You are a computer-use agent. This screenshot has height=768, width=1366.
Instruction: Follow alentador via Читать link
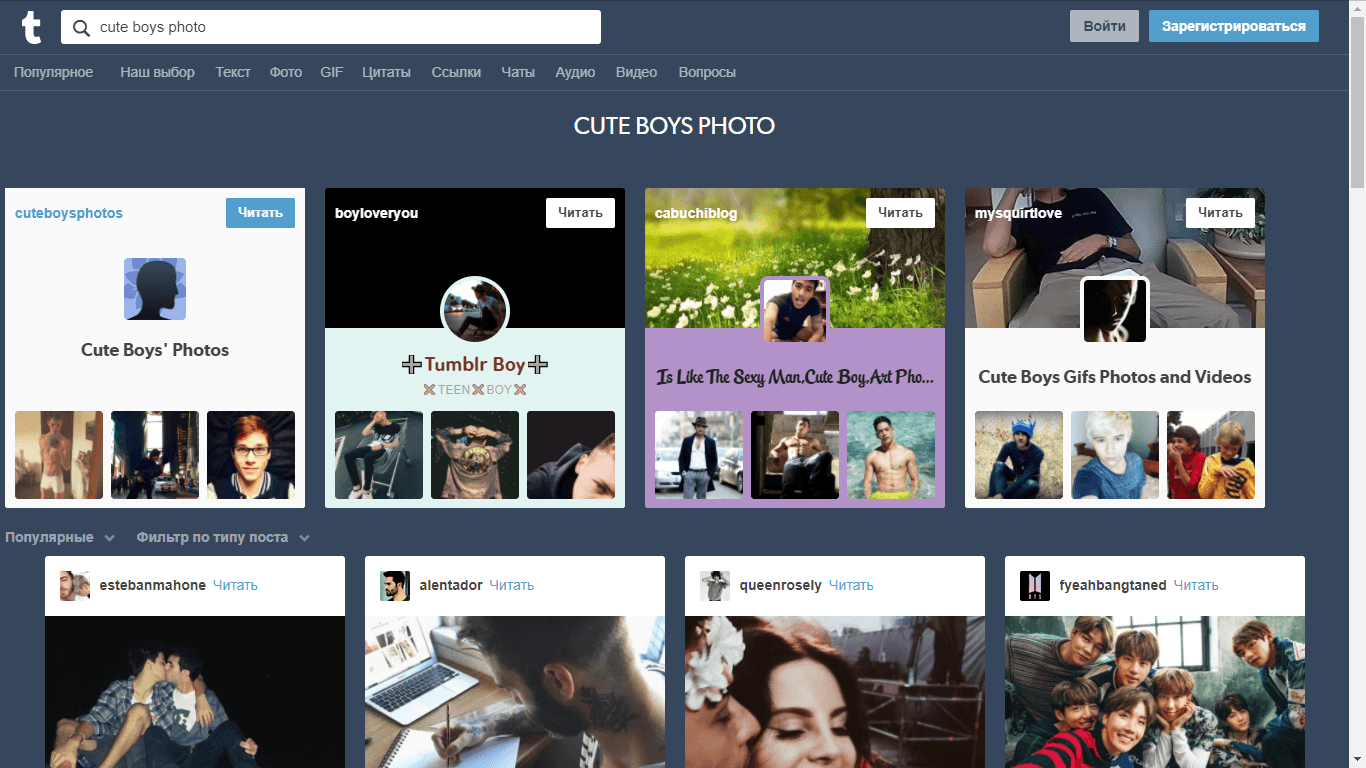pyautogui.click(x=511, y=586)
